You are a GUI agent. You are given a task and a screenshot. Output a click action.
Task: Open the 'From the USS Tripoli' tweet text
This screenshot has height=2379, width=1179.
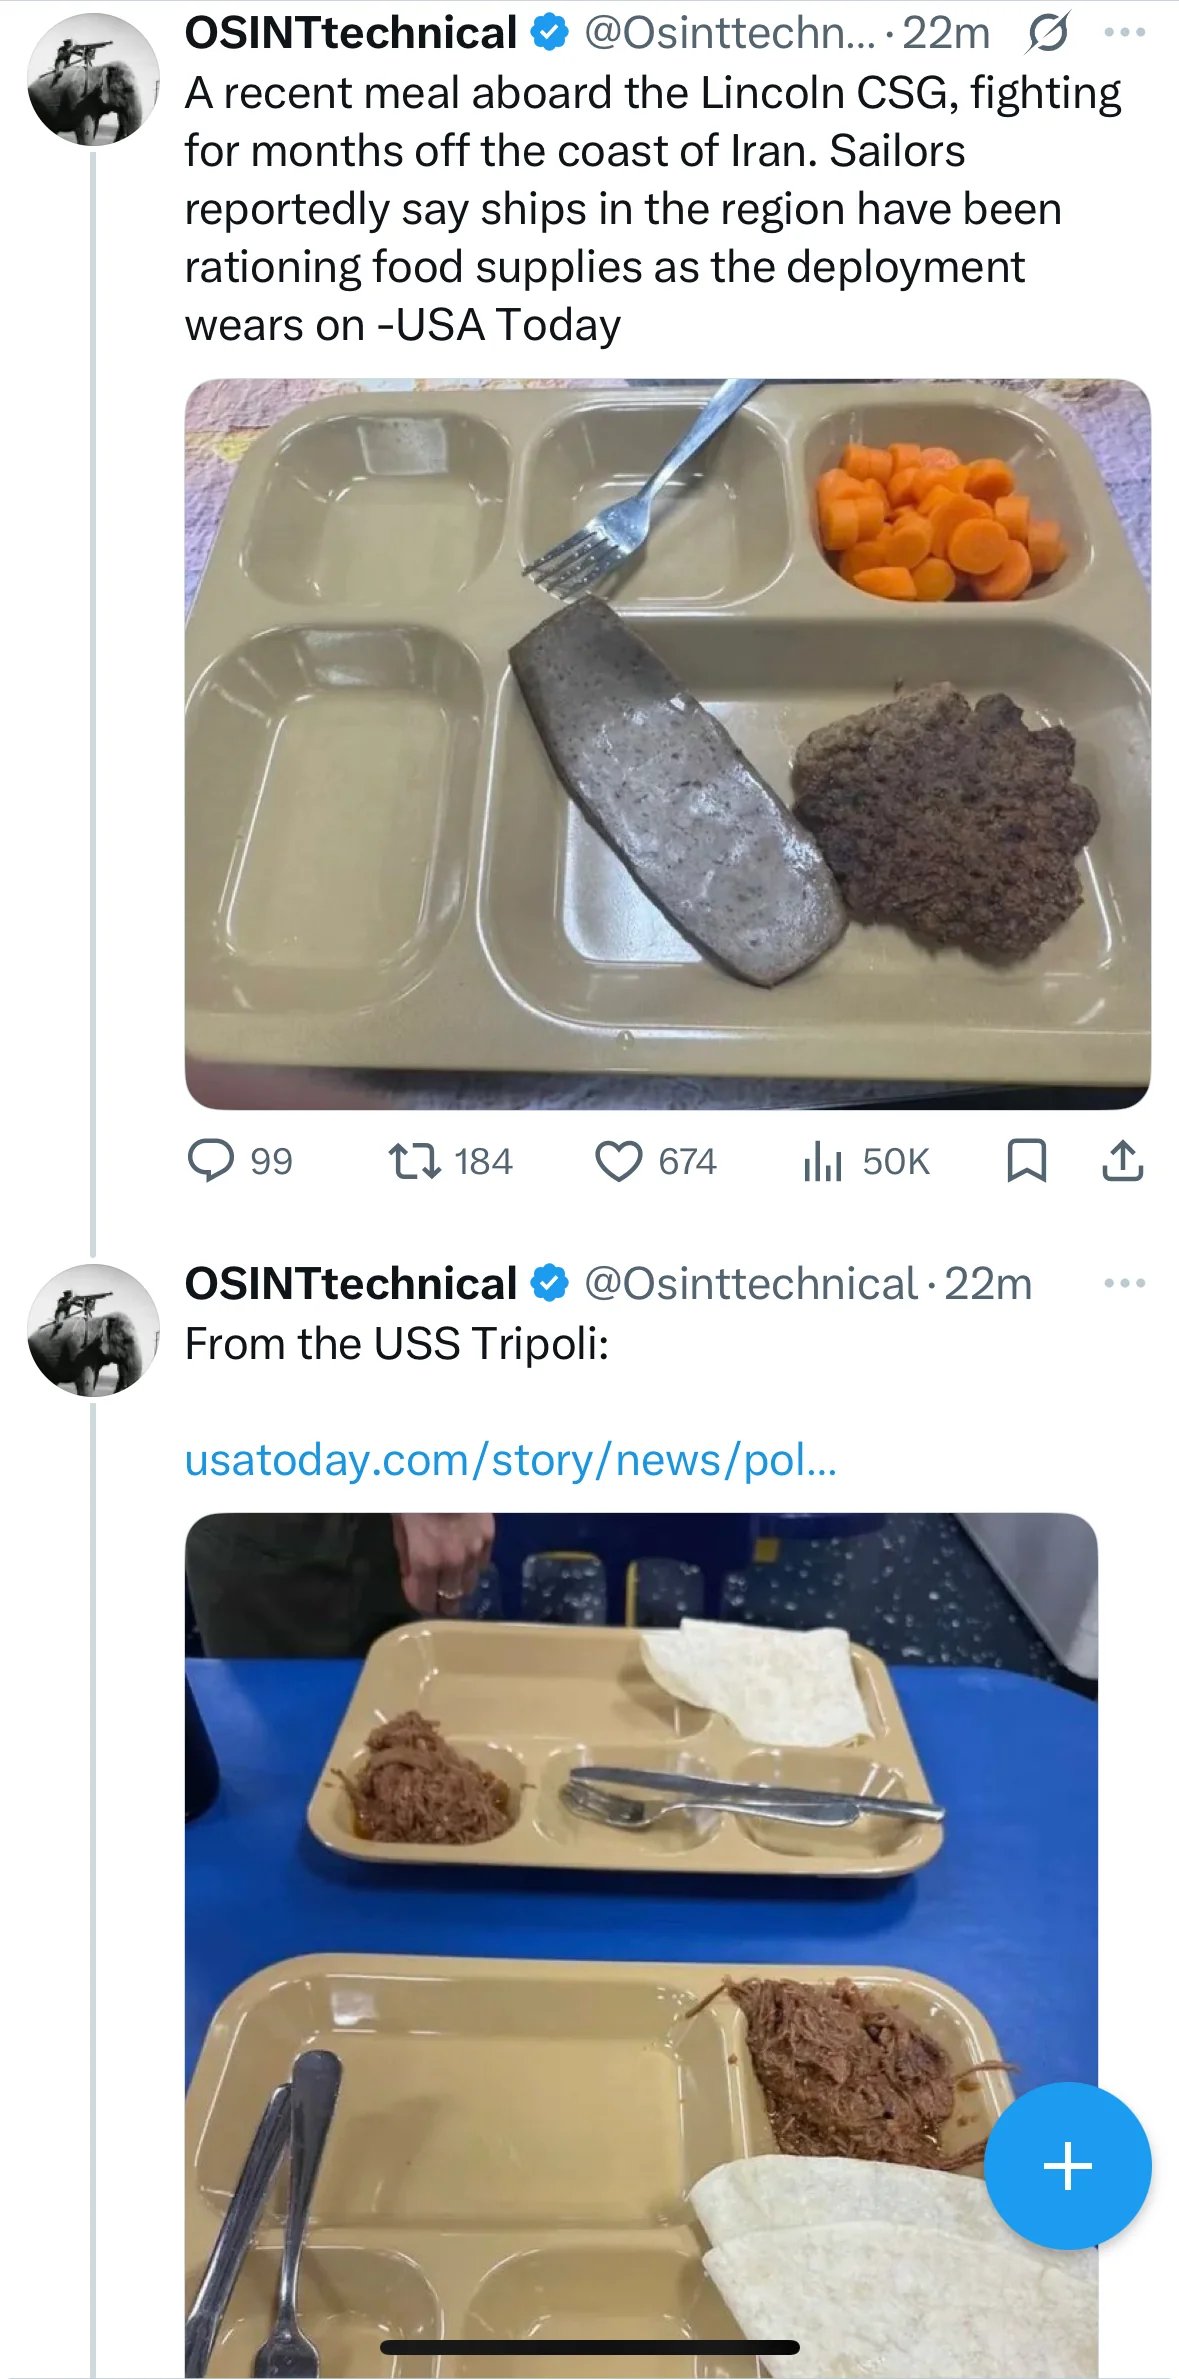point(397,1344)
